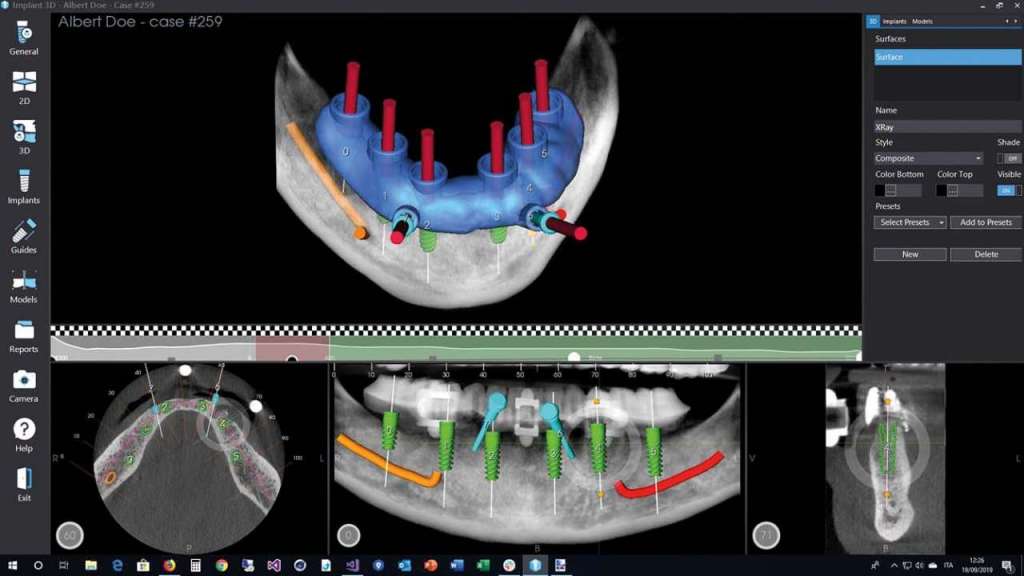Image resolution: width=1024 pixels, height=576 pixels.
Task: Open the Windows Start menu
Action: [12, 566]
